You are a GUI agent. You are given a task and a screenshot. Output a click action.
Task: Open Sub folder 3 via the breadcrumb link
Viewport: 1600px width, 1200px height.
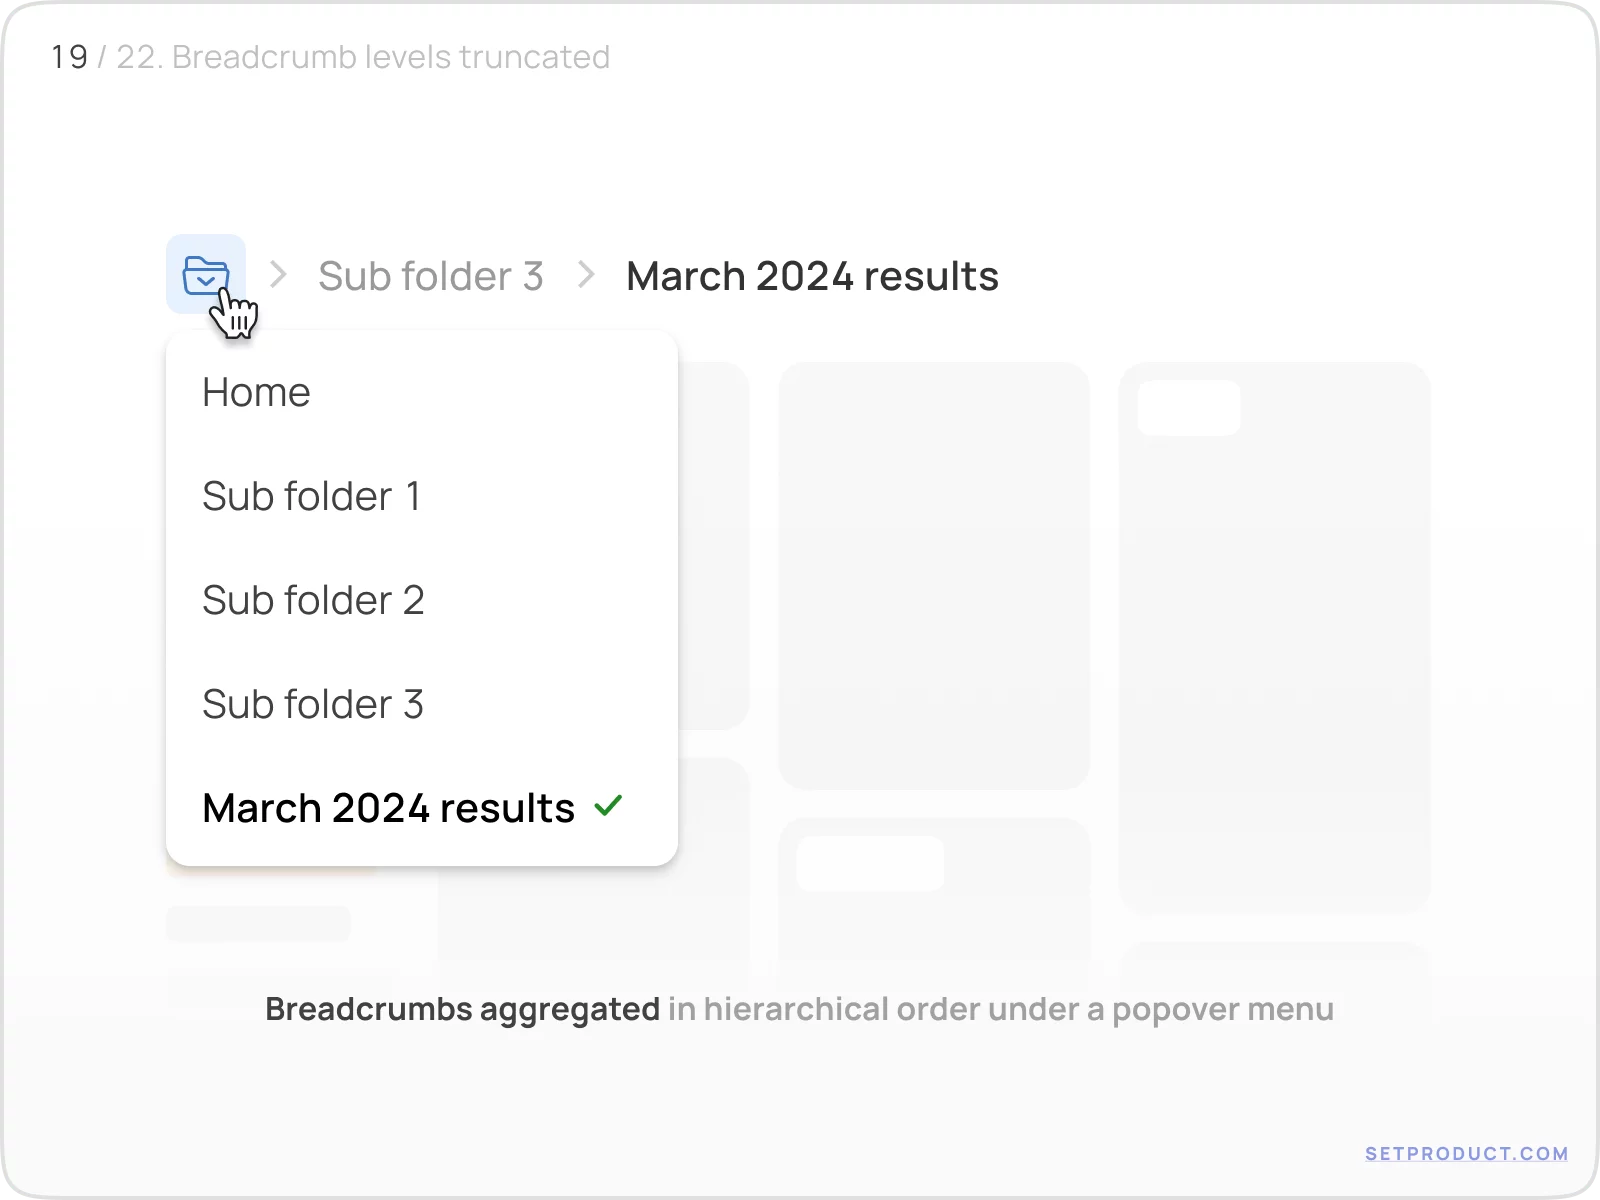coord(431,275)
